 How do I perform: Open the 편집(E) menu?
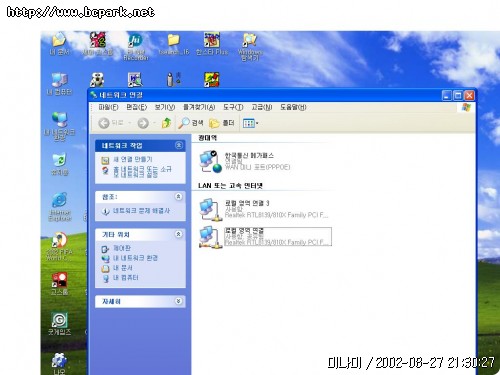click(x=136, y=107)
